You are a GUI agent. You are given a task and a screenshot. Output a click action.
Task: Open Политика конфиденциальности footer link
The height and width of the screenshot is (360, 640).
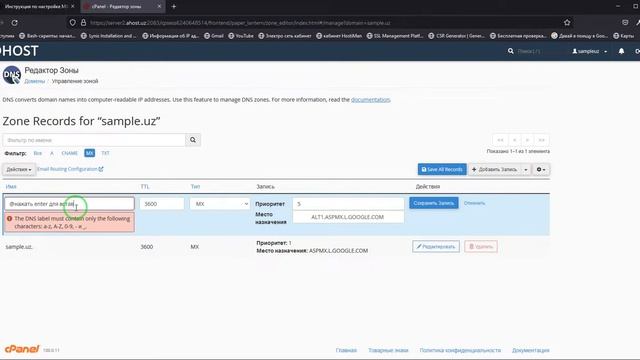coord(460,350)
